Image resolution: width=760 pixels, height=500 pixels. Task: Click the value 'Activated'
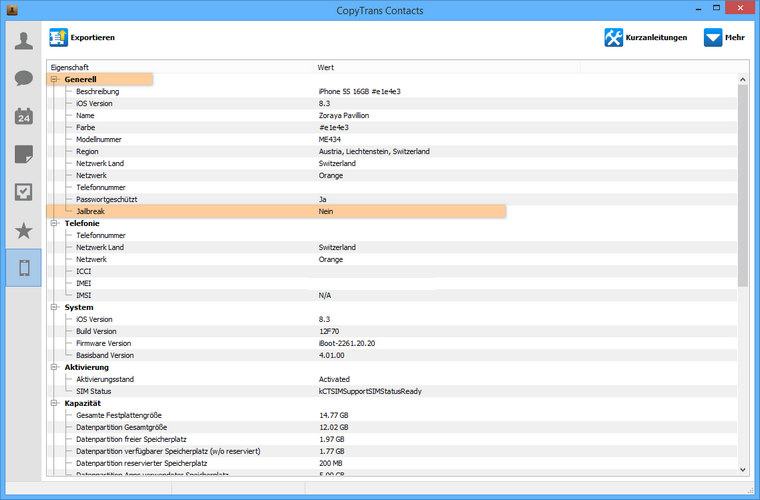(x=334, y=379)
